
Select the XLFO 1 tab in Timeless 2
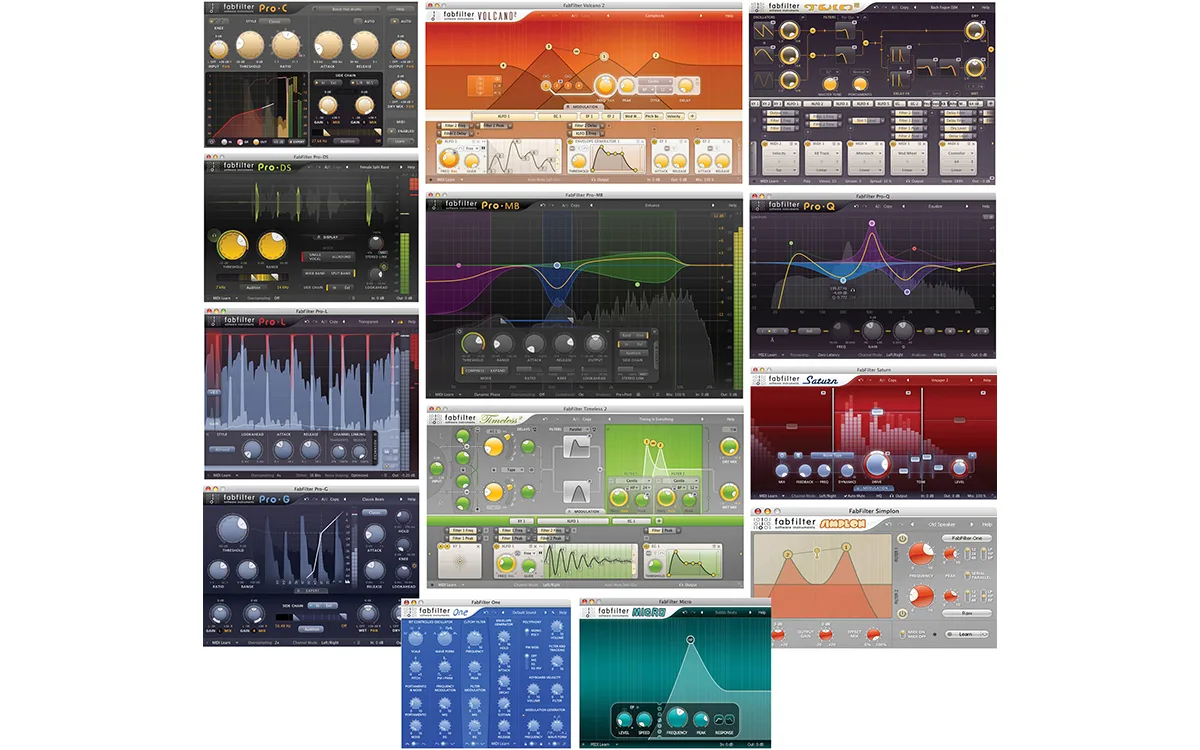point(575,521)
